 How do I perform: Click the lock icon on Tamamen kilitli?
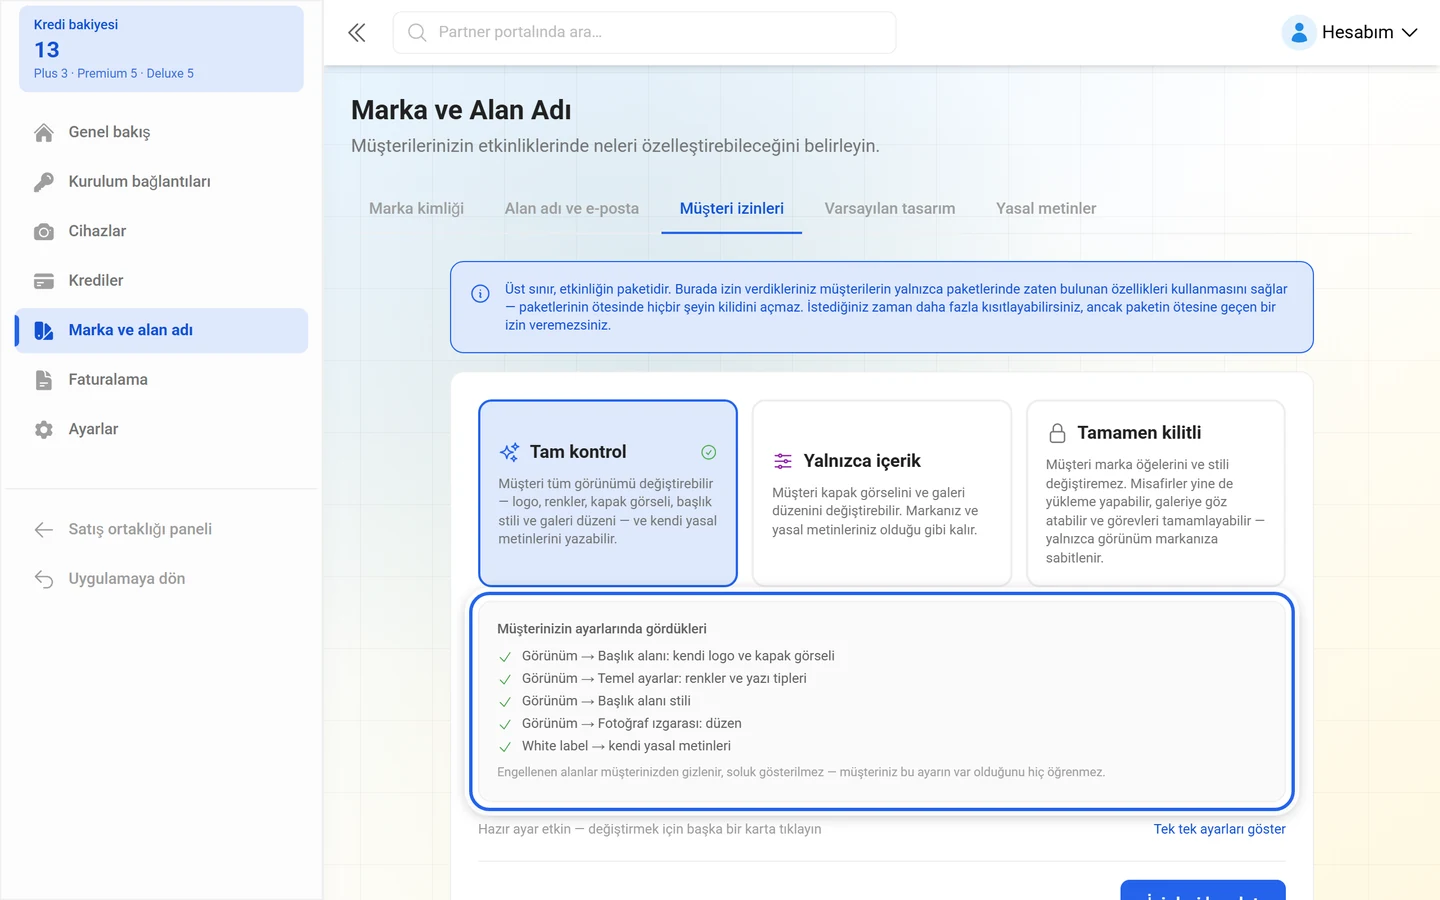coord(1057,433)
